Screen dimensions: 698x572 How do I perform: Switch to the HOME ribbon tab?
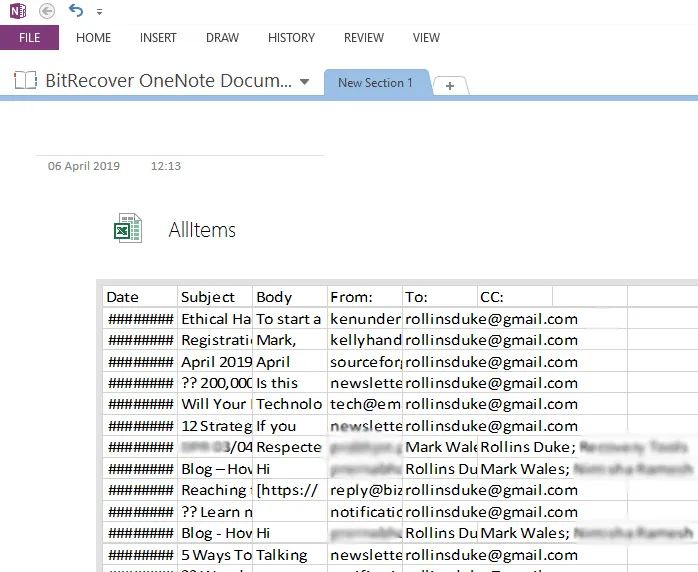click(x=93, y=38)
